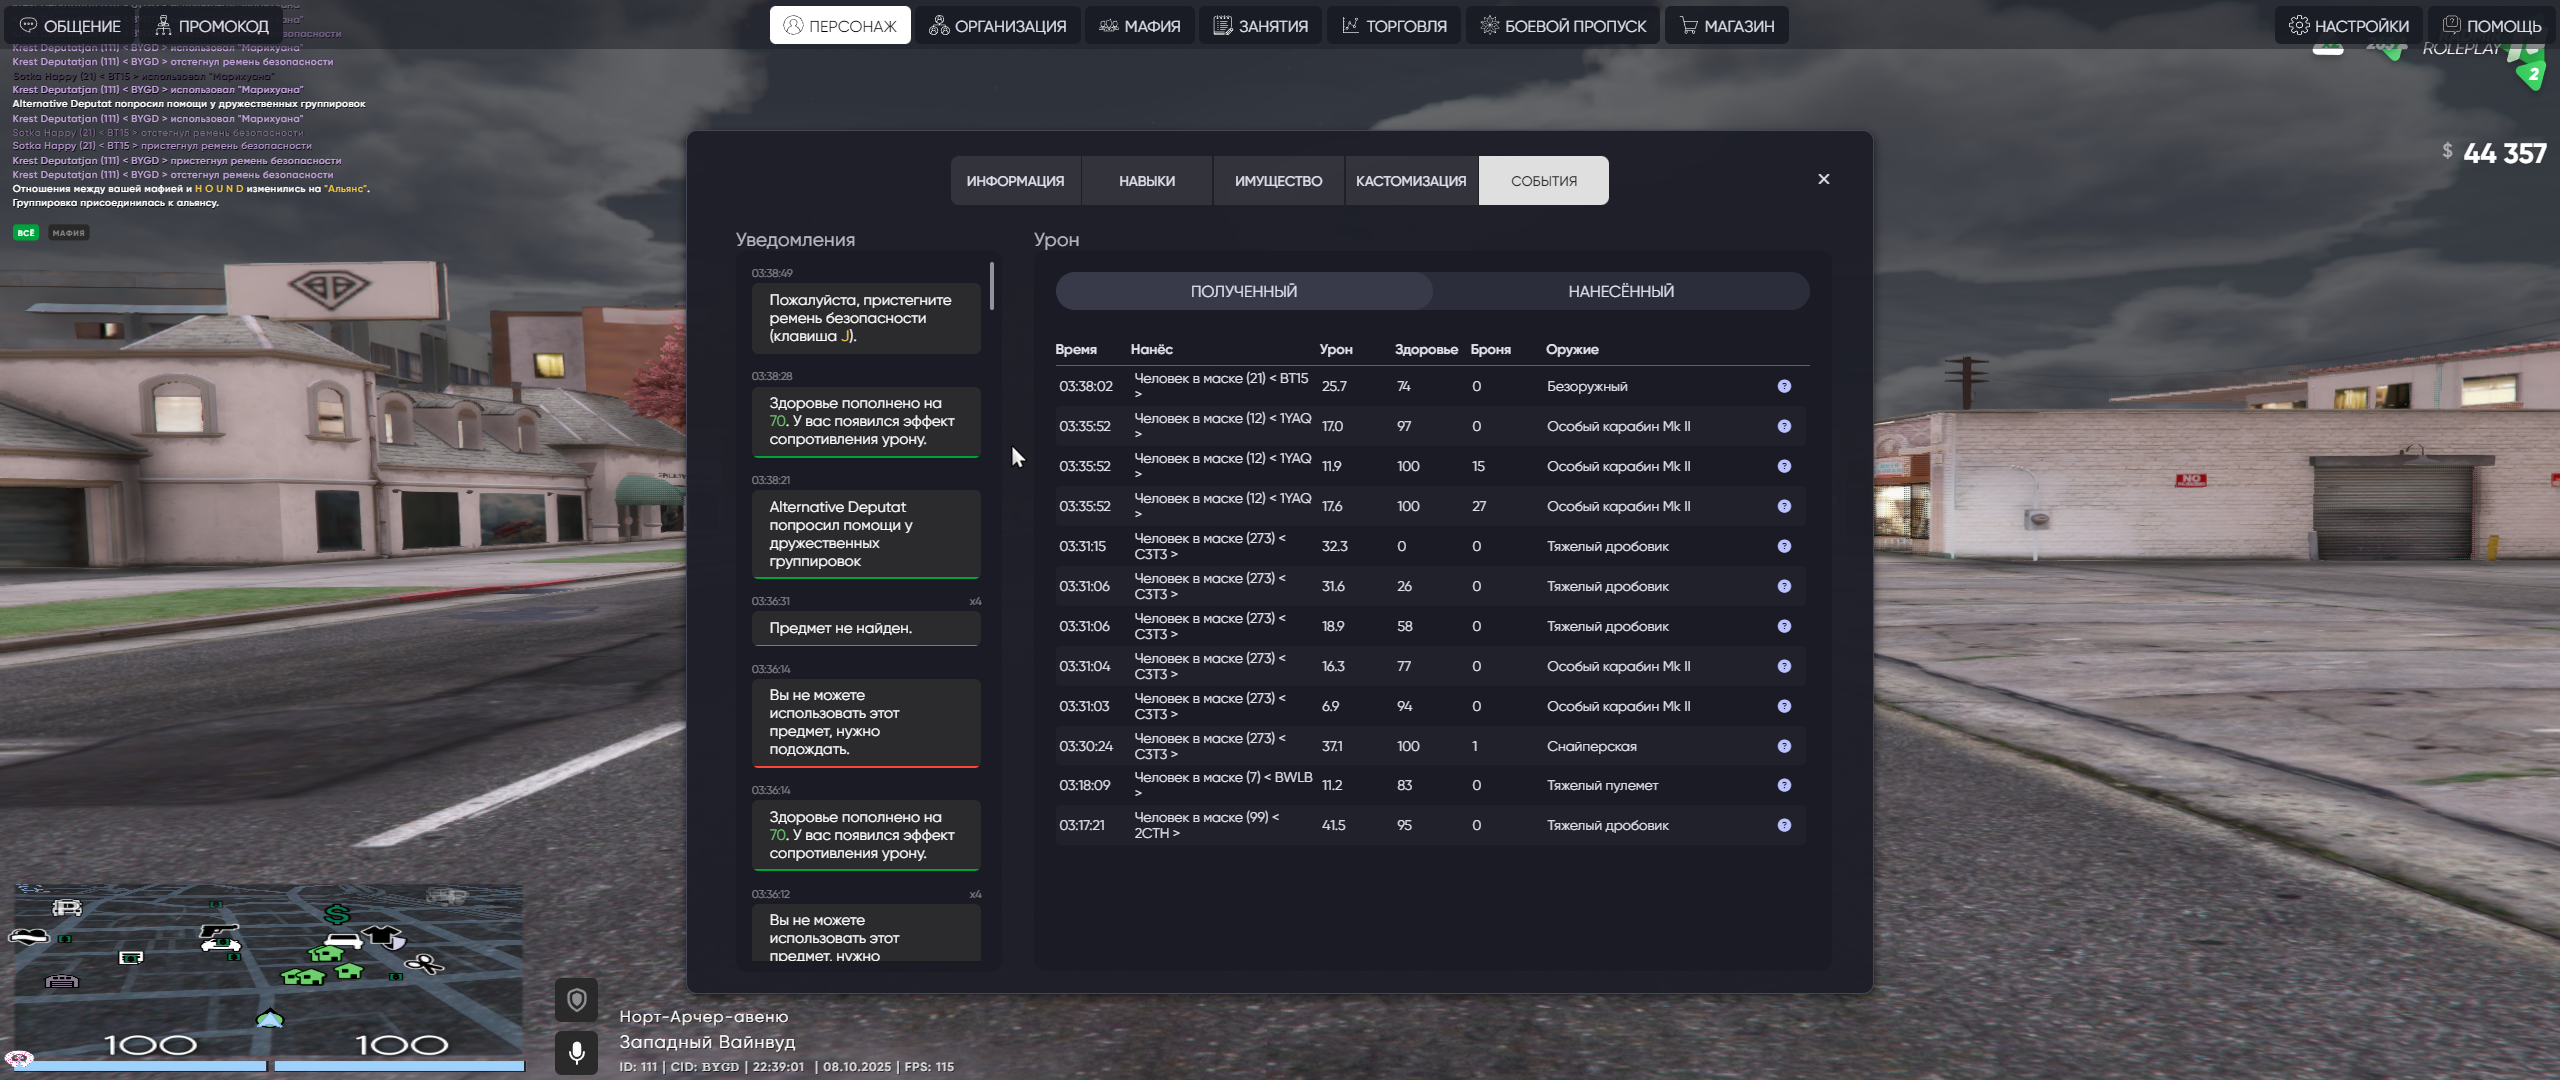Open the НАСТРОЙКИ settings gear button
2560x1080 pixels.
pyautogui.click(x=2348, y=26)
